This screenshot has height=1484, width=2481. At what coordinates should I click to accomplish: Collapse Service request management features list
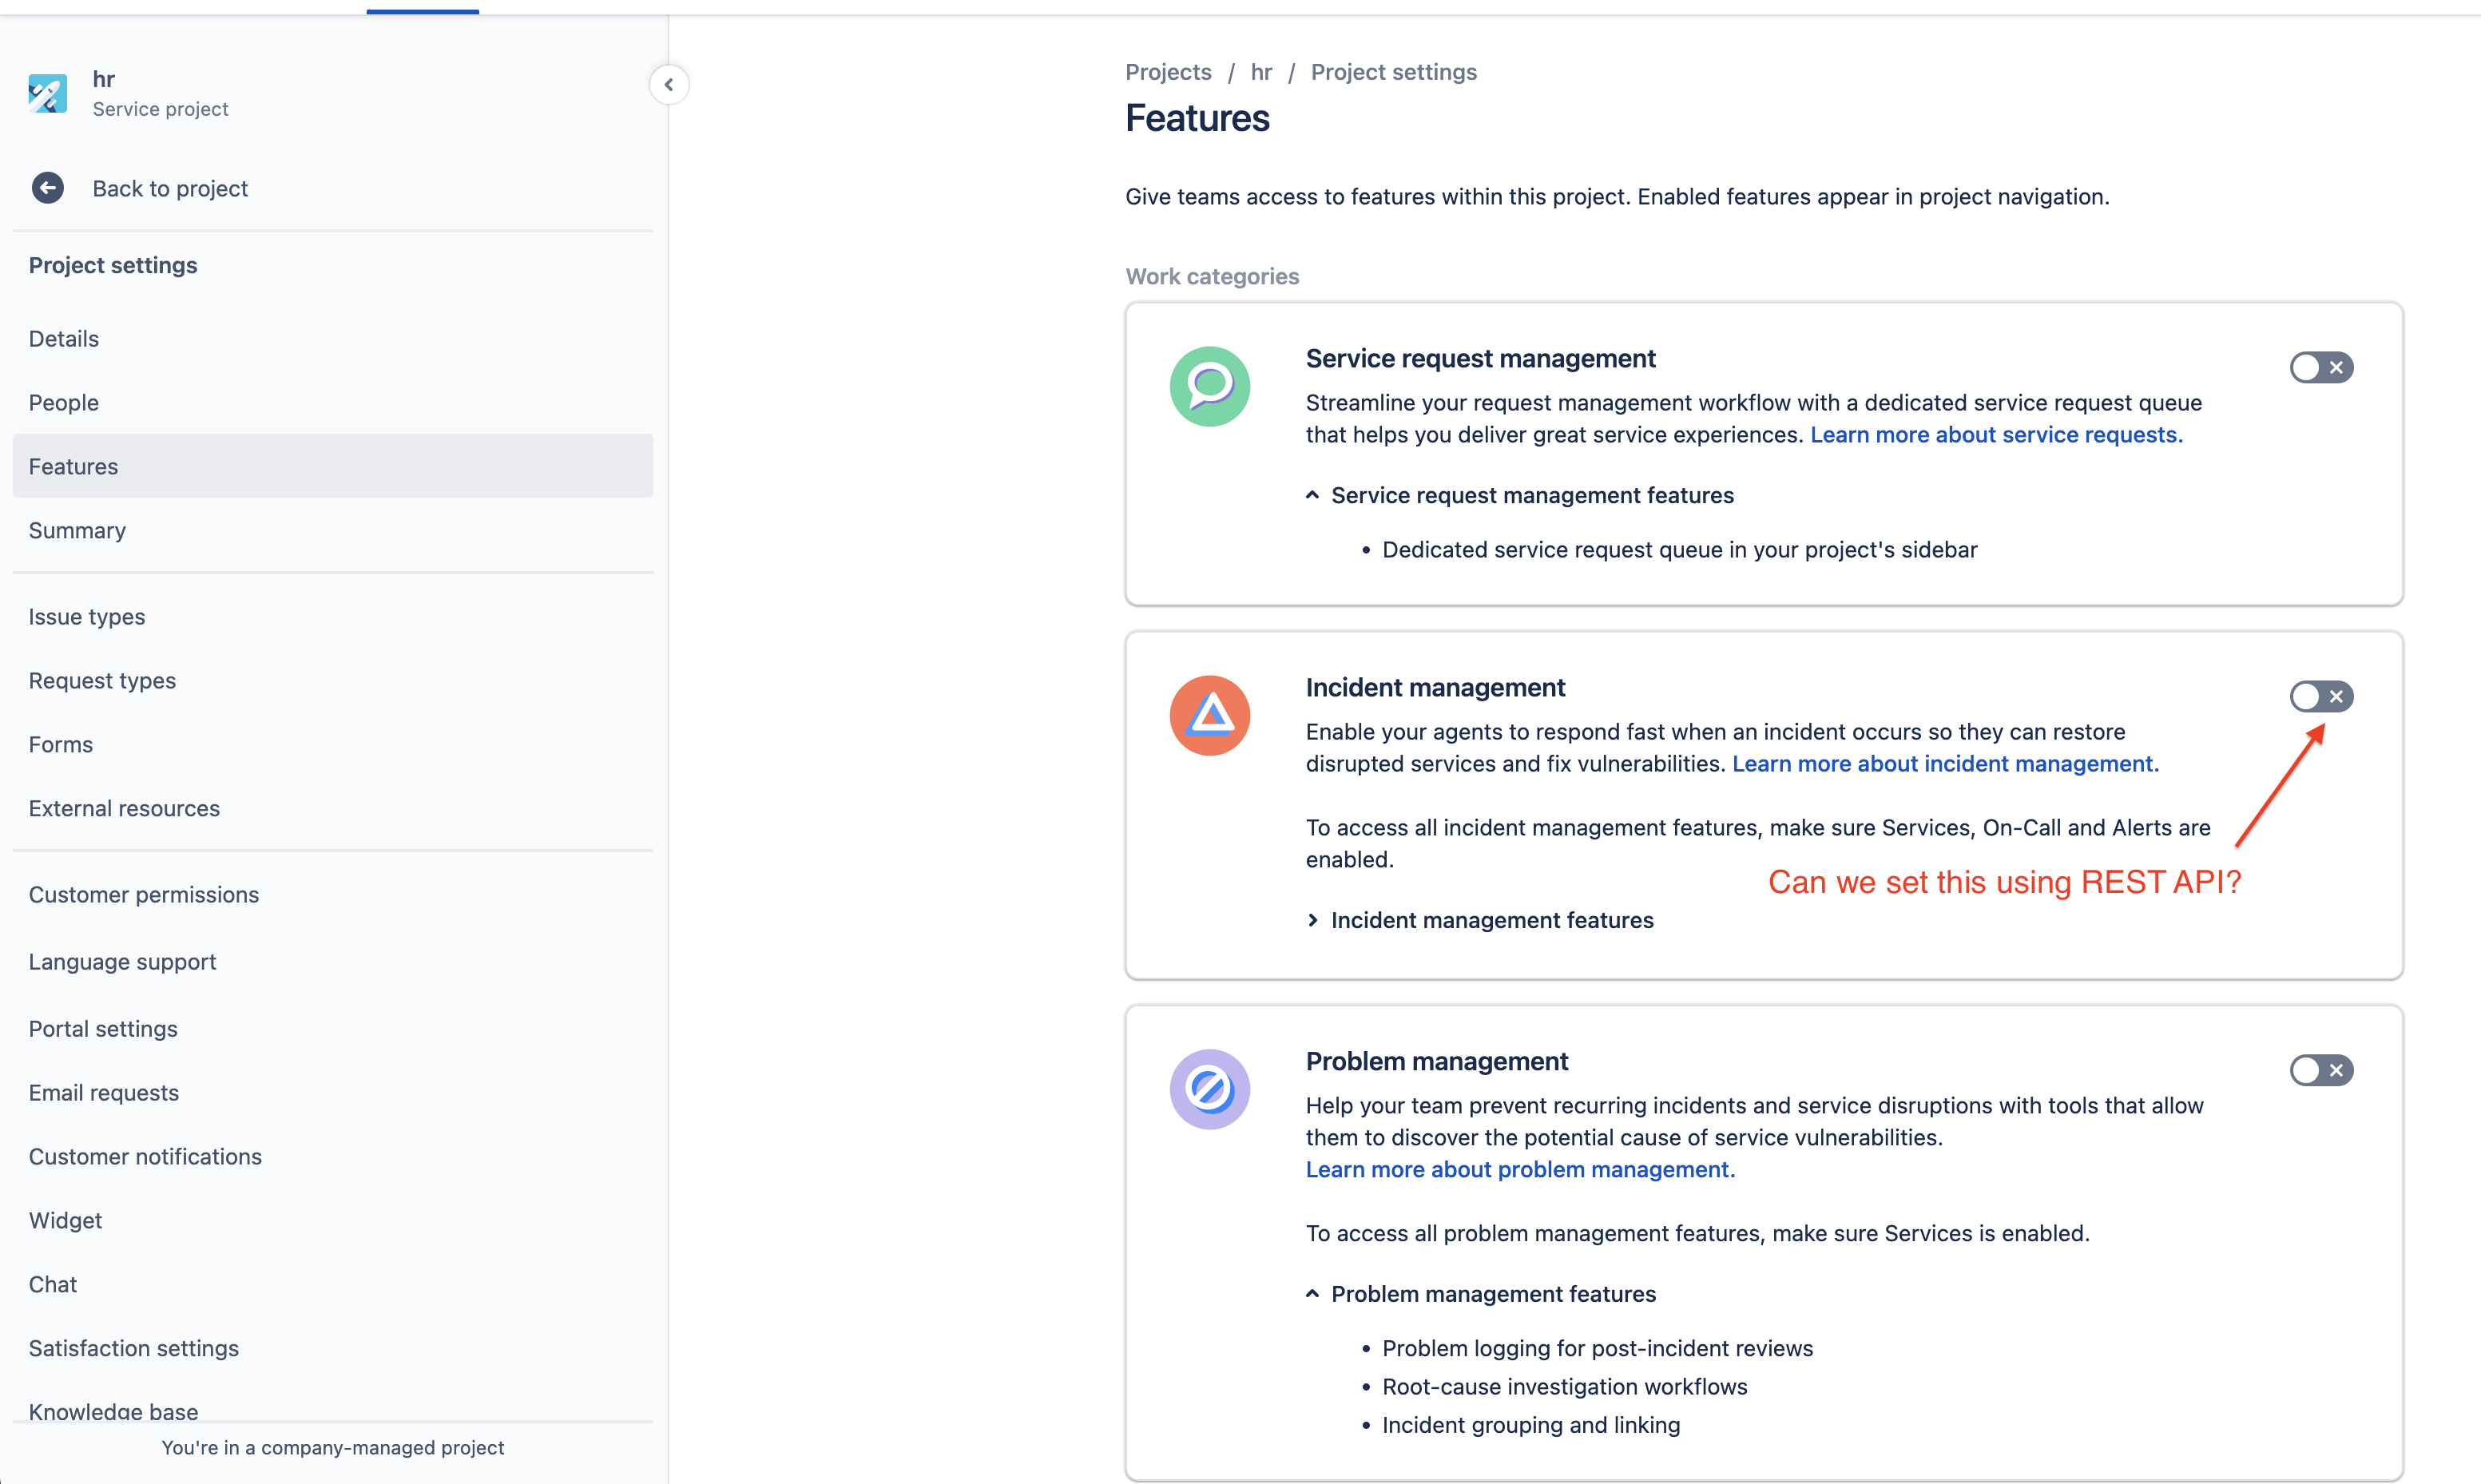pyautogui.click(x=1519, y=496)
